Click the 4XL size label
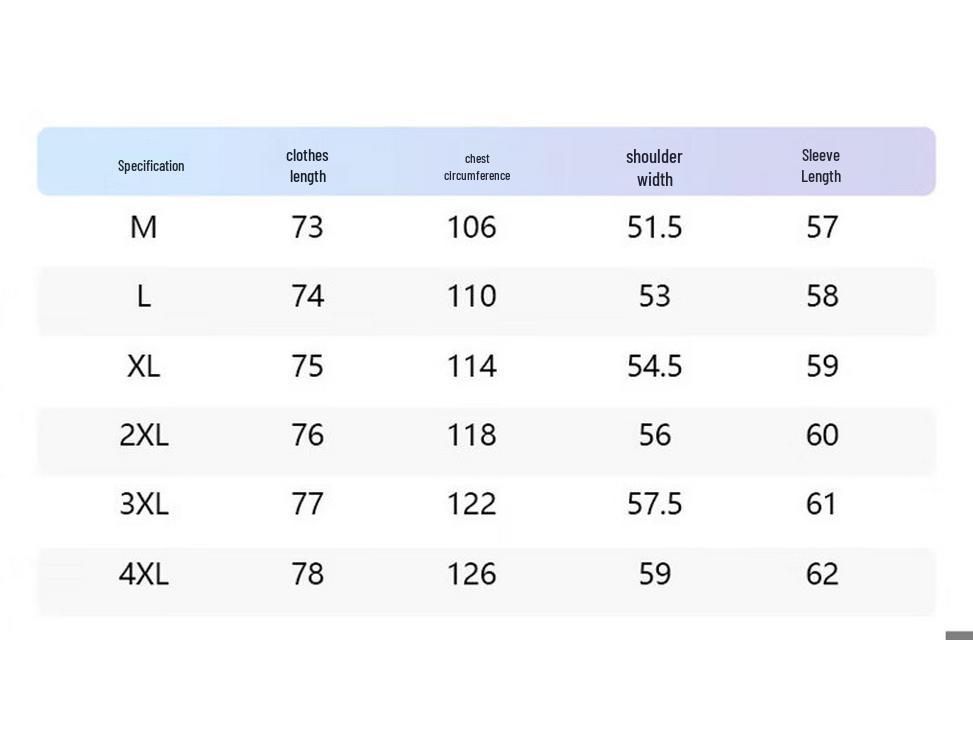 point(143,574)
